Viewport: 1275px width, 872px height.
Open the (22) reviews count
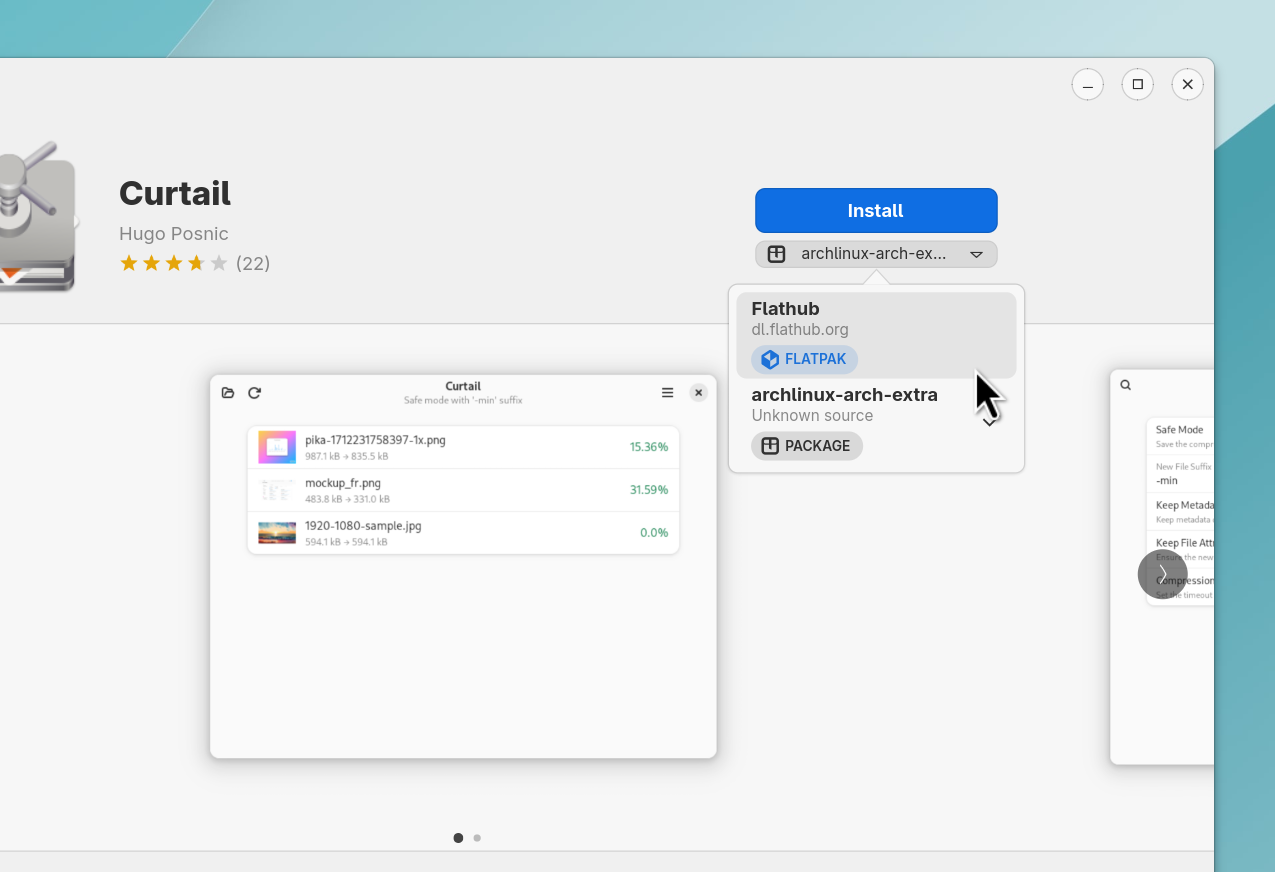[x=253, y=263]
